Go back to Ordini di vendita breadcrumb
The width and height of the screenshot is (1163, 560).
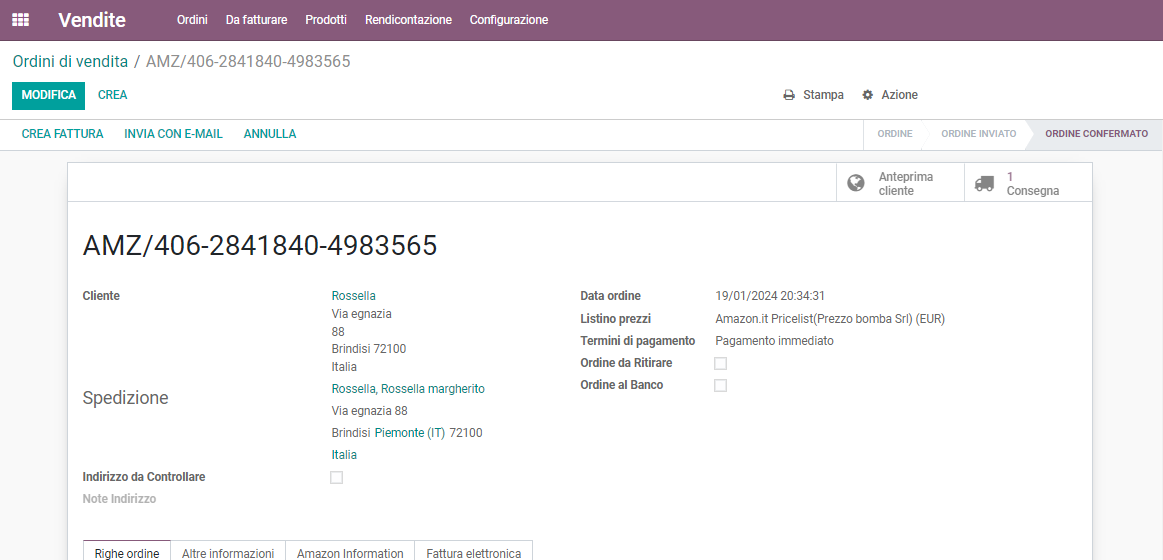click(x=70, y=62)
